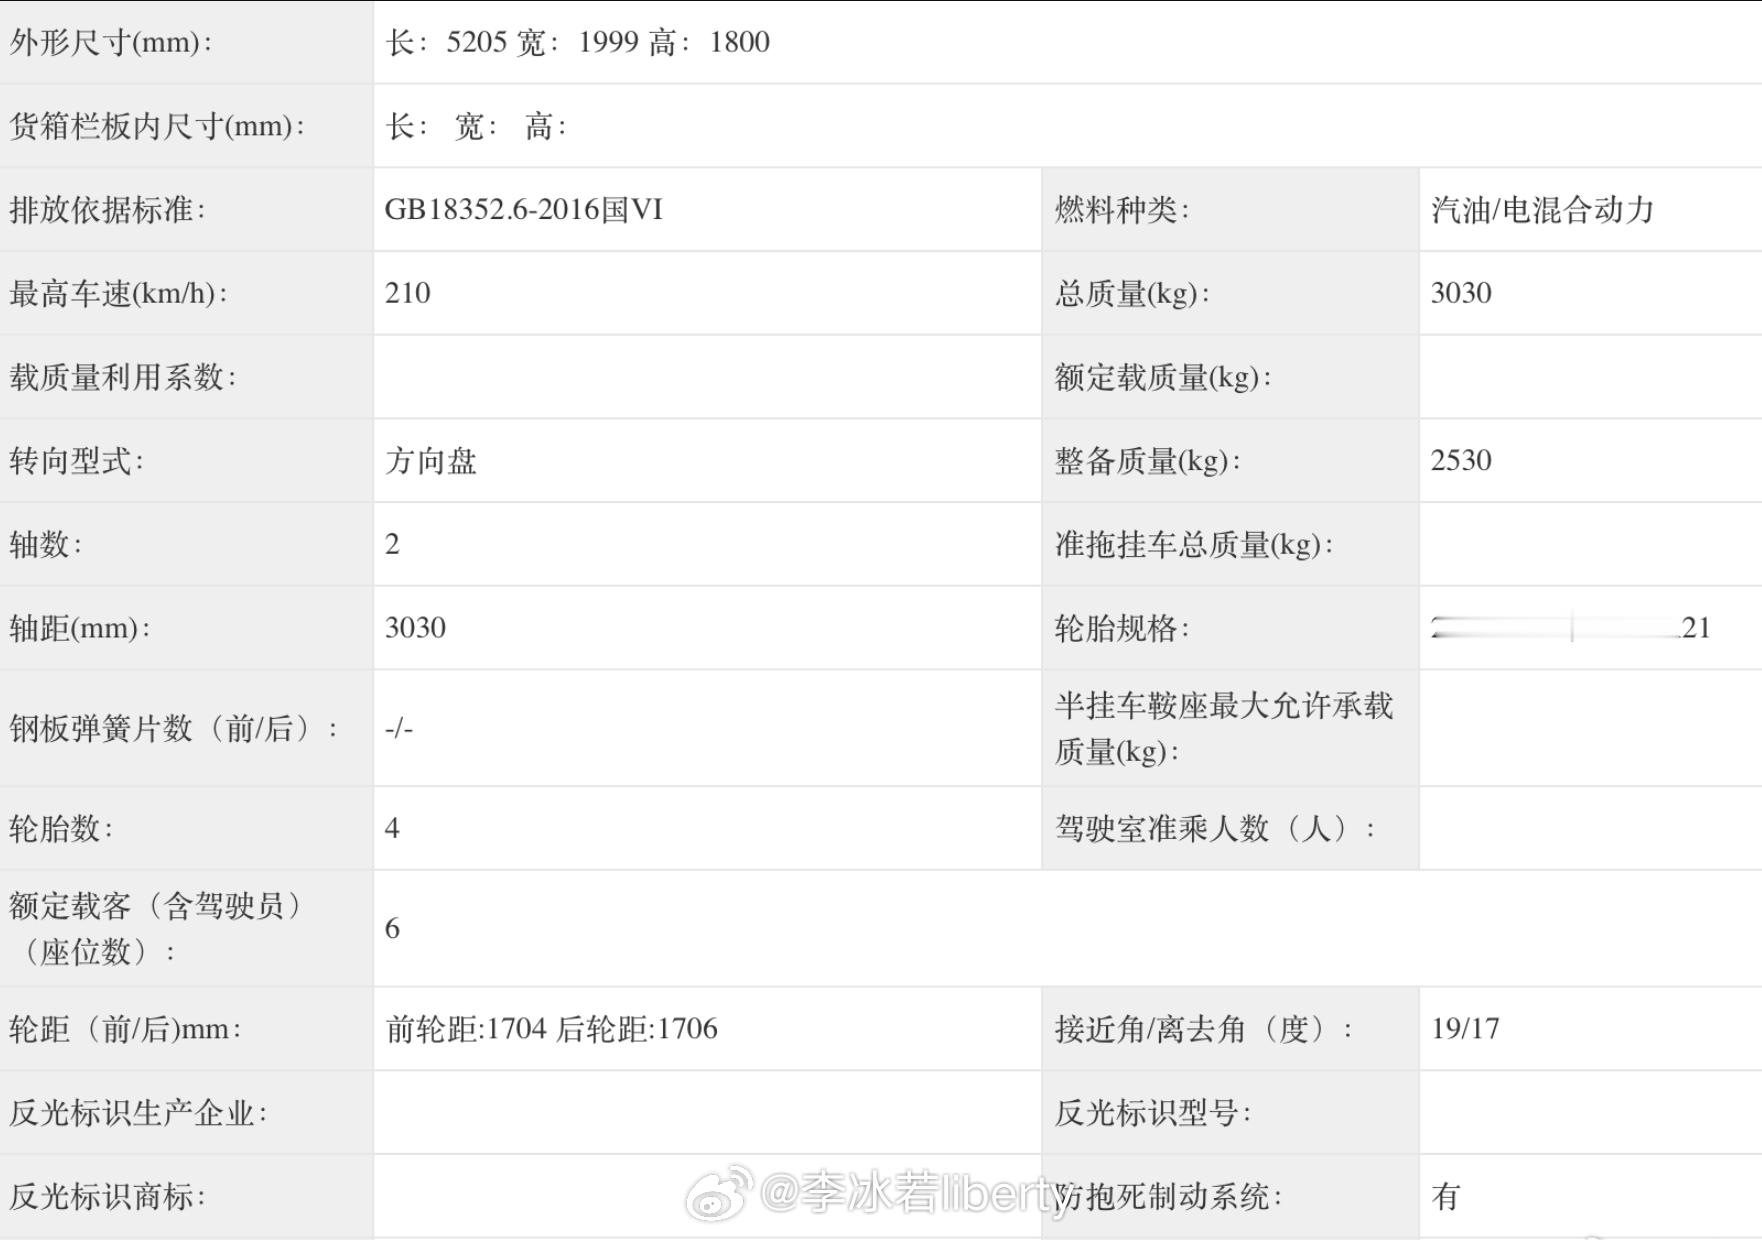Click the @李冰若liberty watermark text
Image resolution: width=1762 pixels, height=1240 pixels.
point(912,1193)
